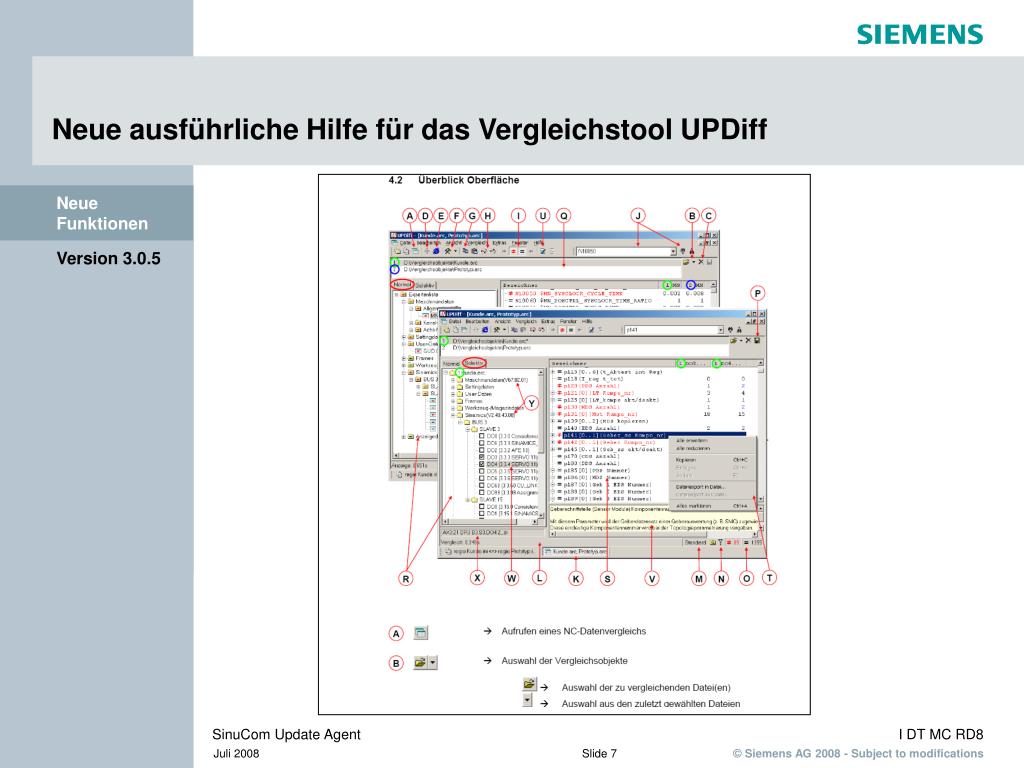
Task: Open the N0050 combo dropdown in back window
Action: pyautogui.click(x=673, y=251)
